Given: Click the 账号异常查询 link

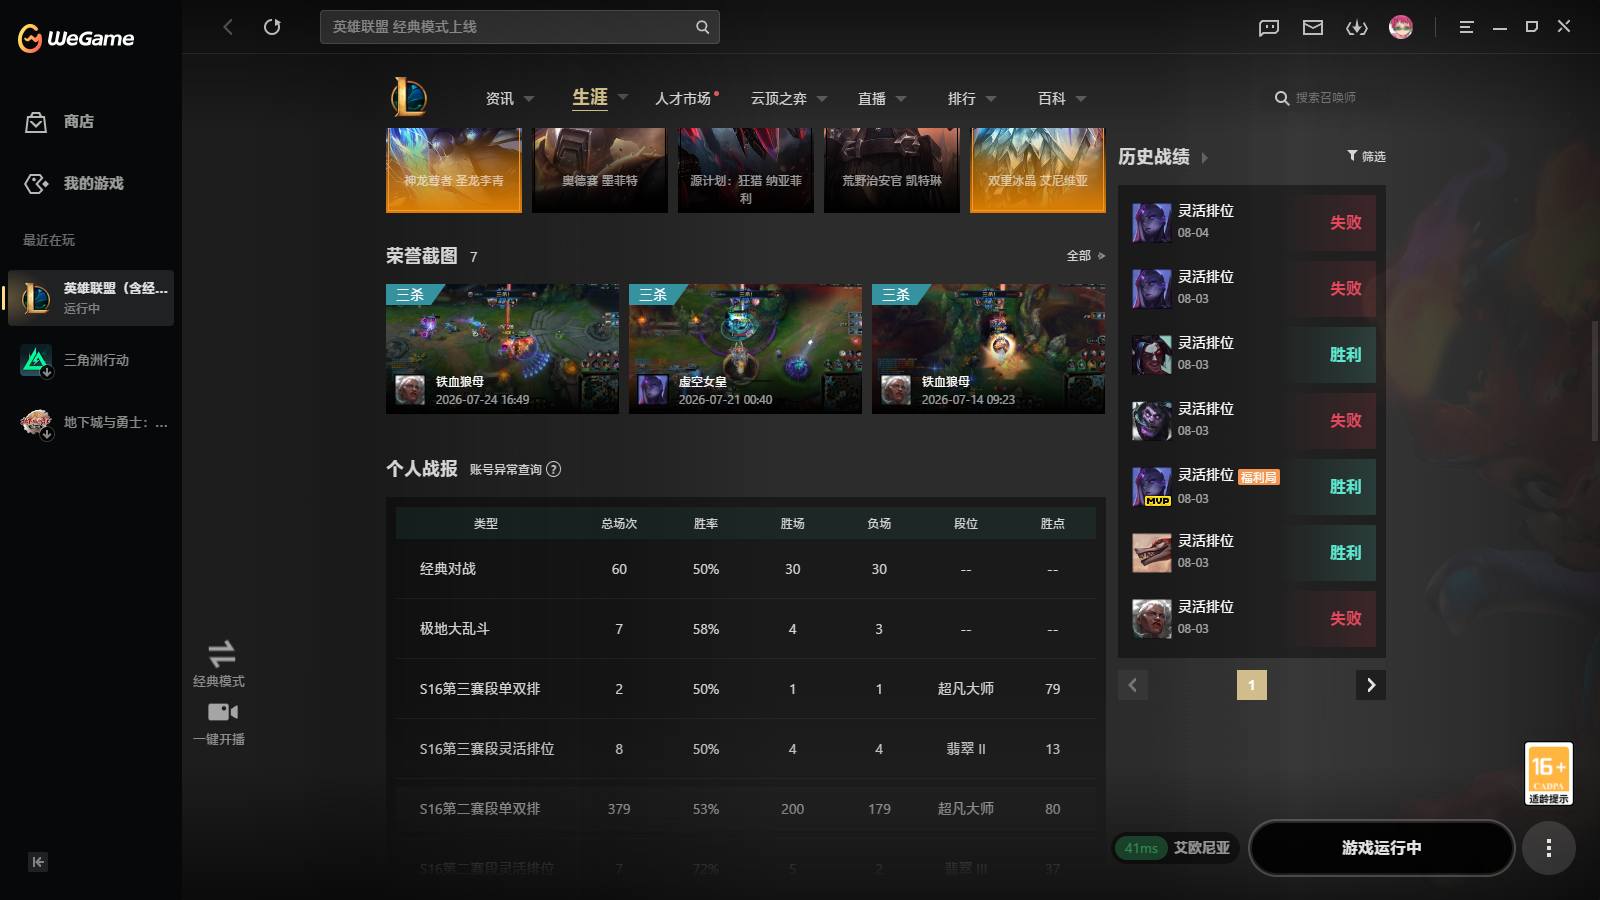Looking at the screenshot, I should (x=505, y=469).
